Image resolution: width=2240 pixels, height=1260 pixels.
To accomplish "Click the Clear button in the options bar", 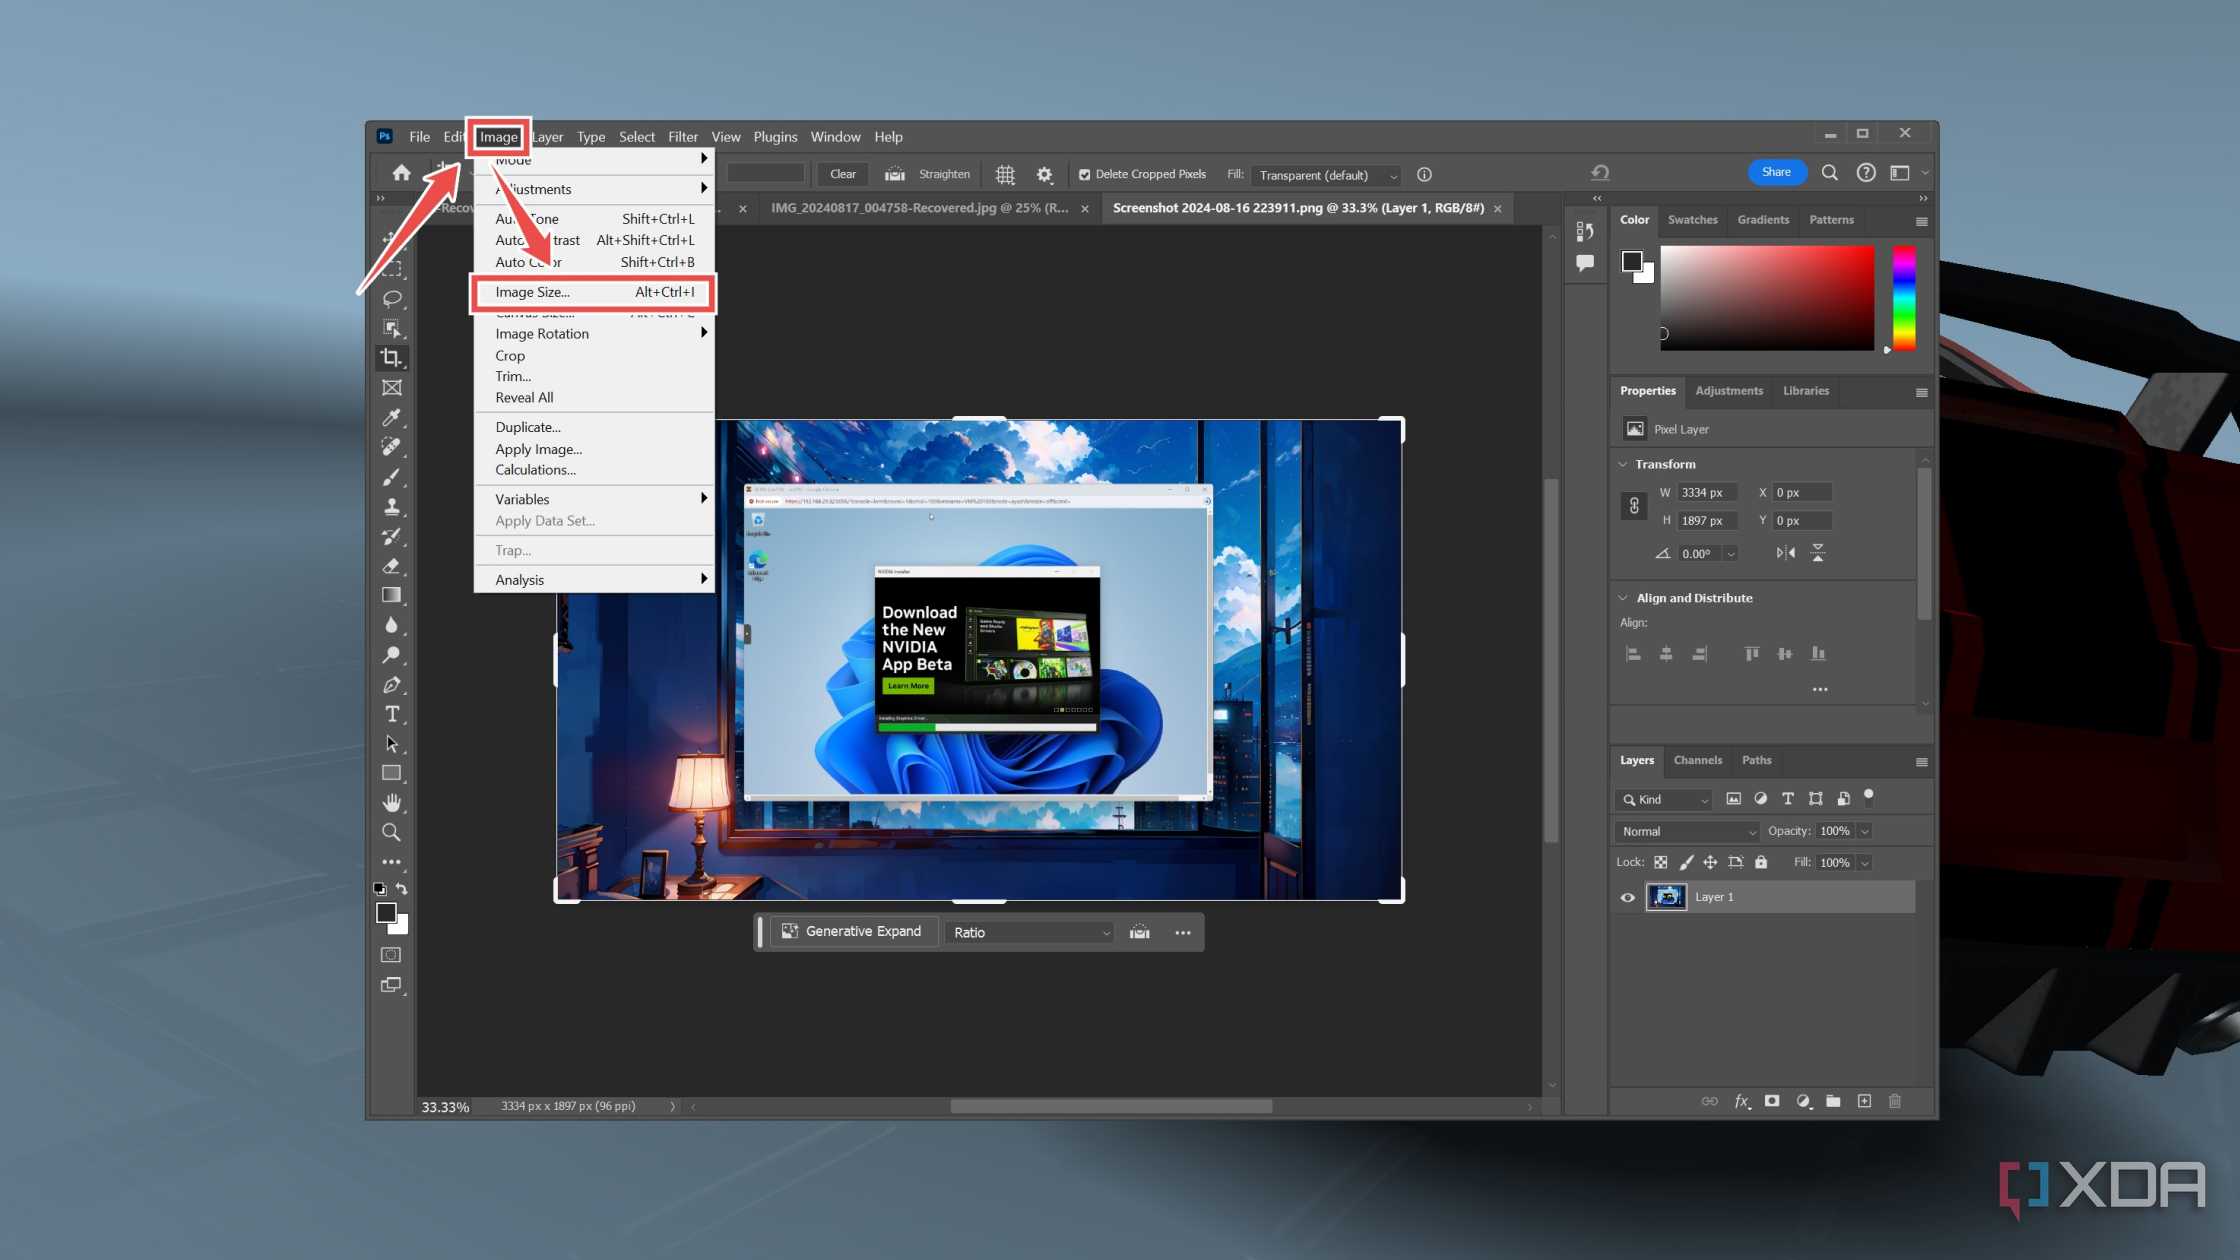I will coord(843,174).
